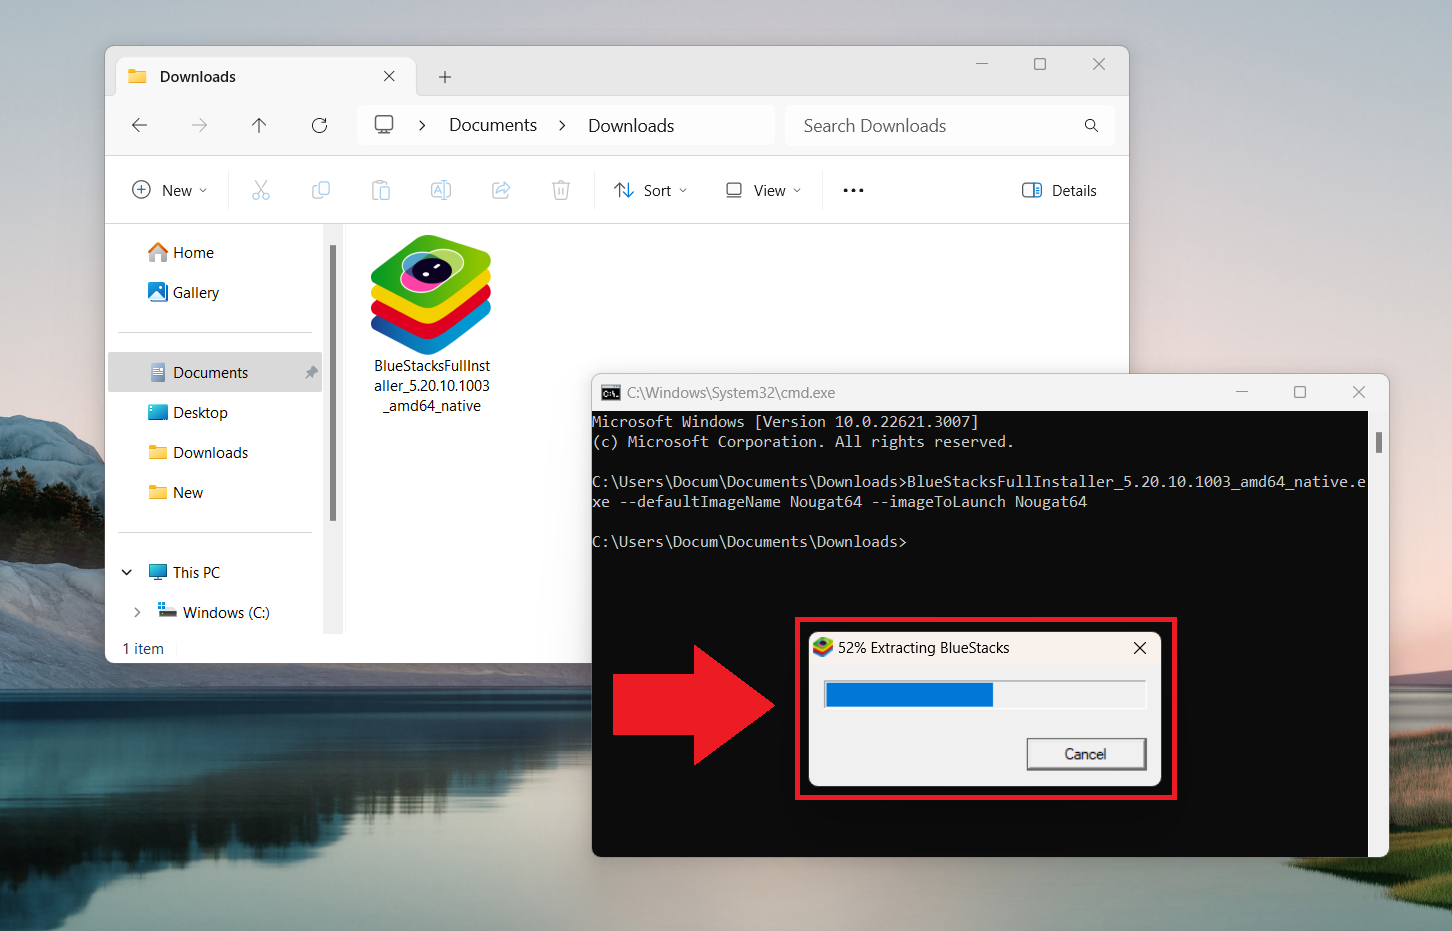Screen dimensions: 1452x931
Task: Click Downloads in the breadcrumb path
Action: (x=631, y=125)
